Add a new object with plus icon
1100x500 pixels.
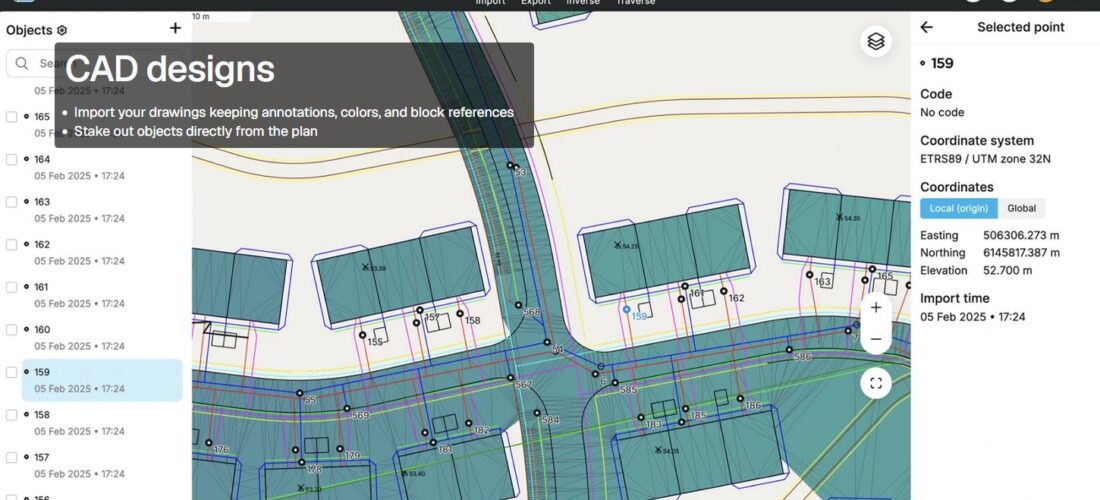(x=176, y=29)
